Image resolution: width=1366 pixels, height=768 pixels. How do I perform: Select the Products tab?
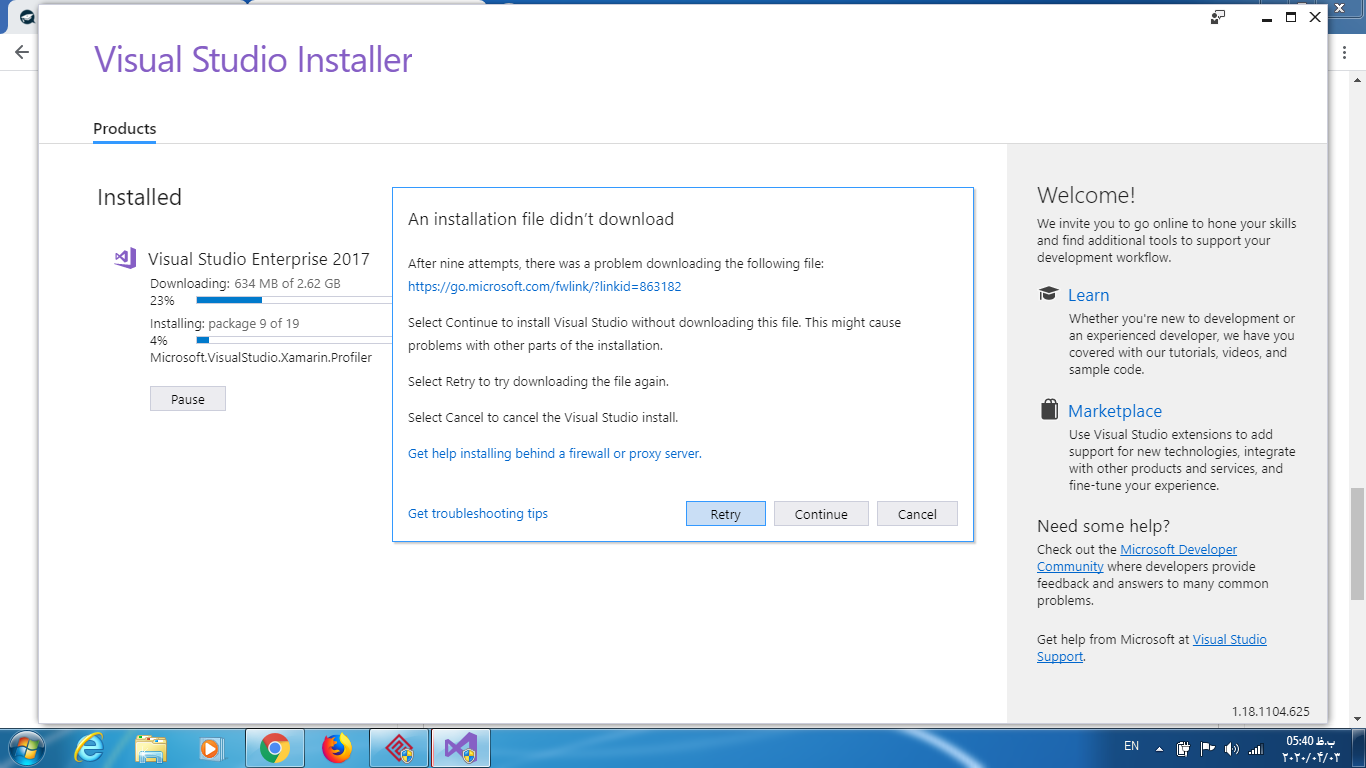(x=125, y=129)
